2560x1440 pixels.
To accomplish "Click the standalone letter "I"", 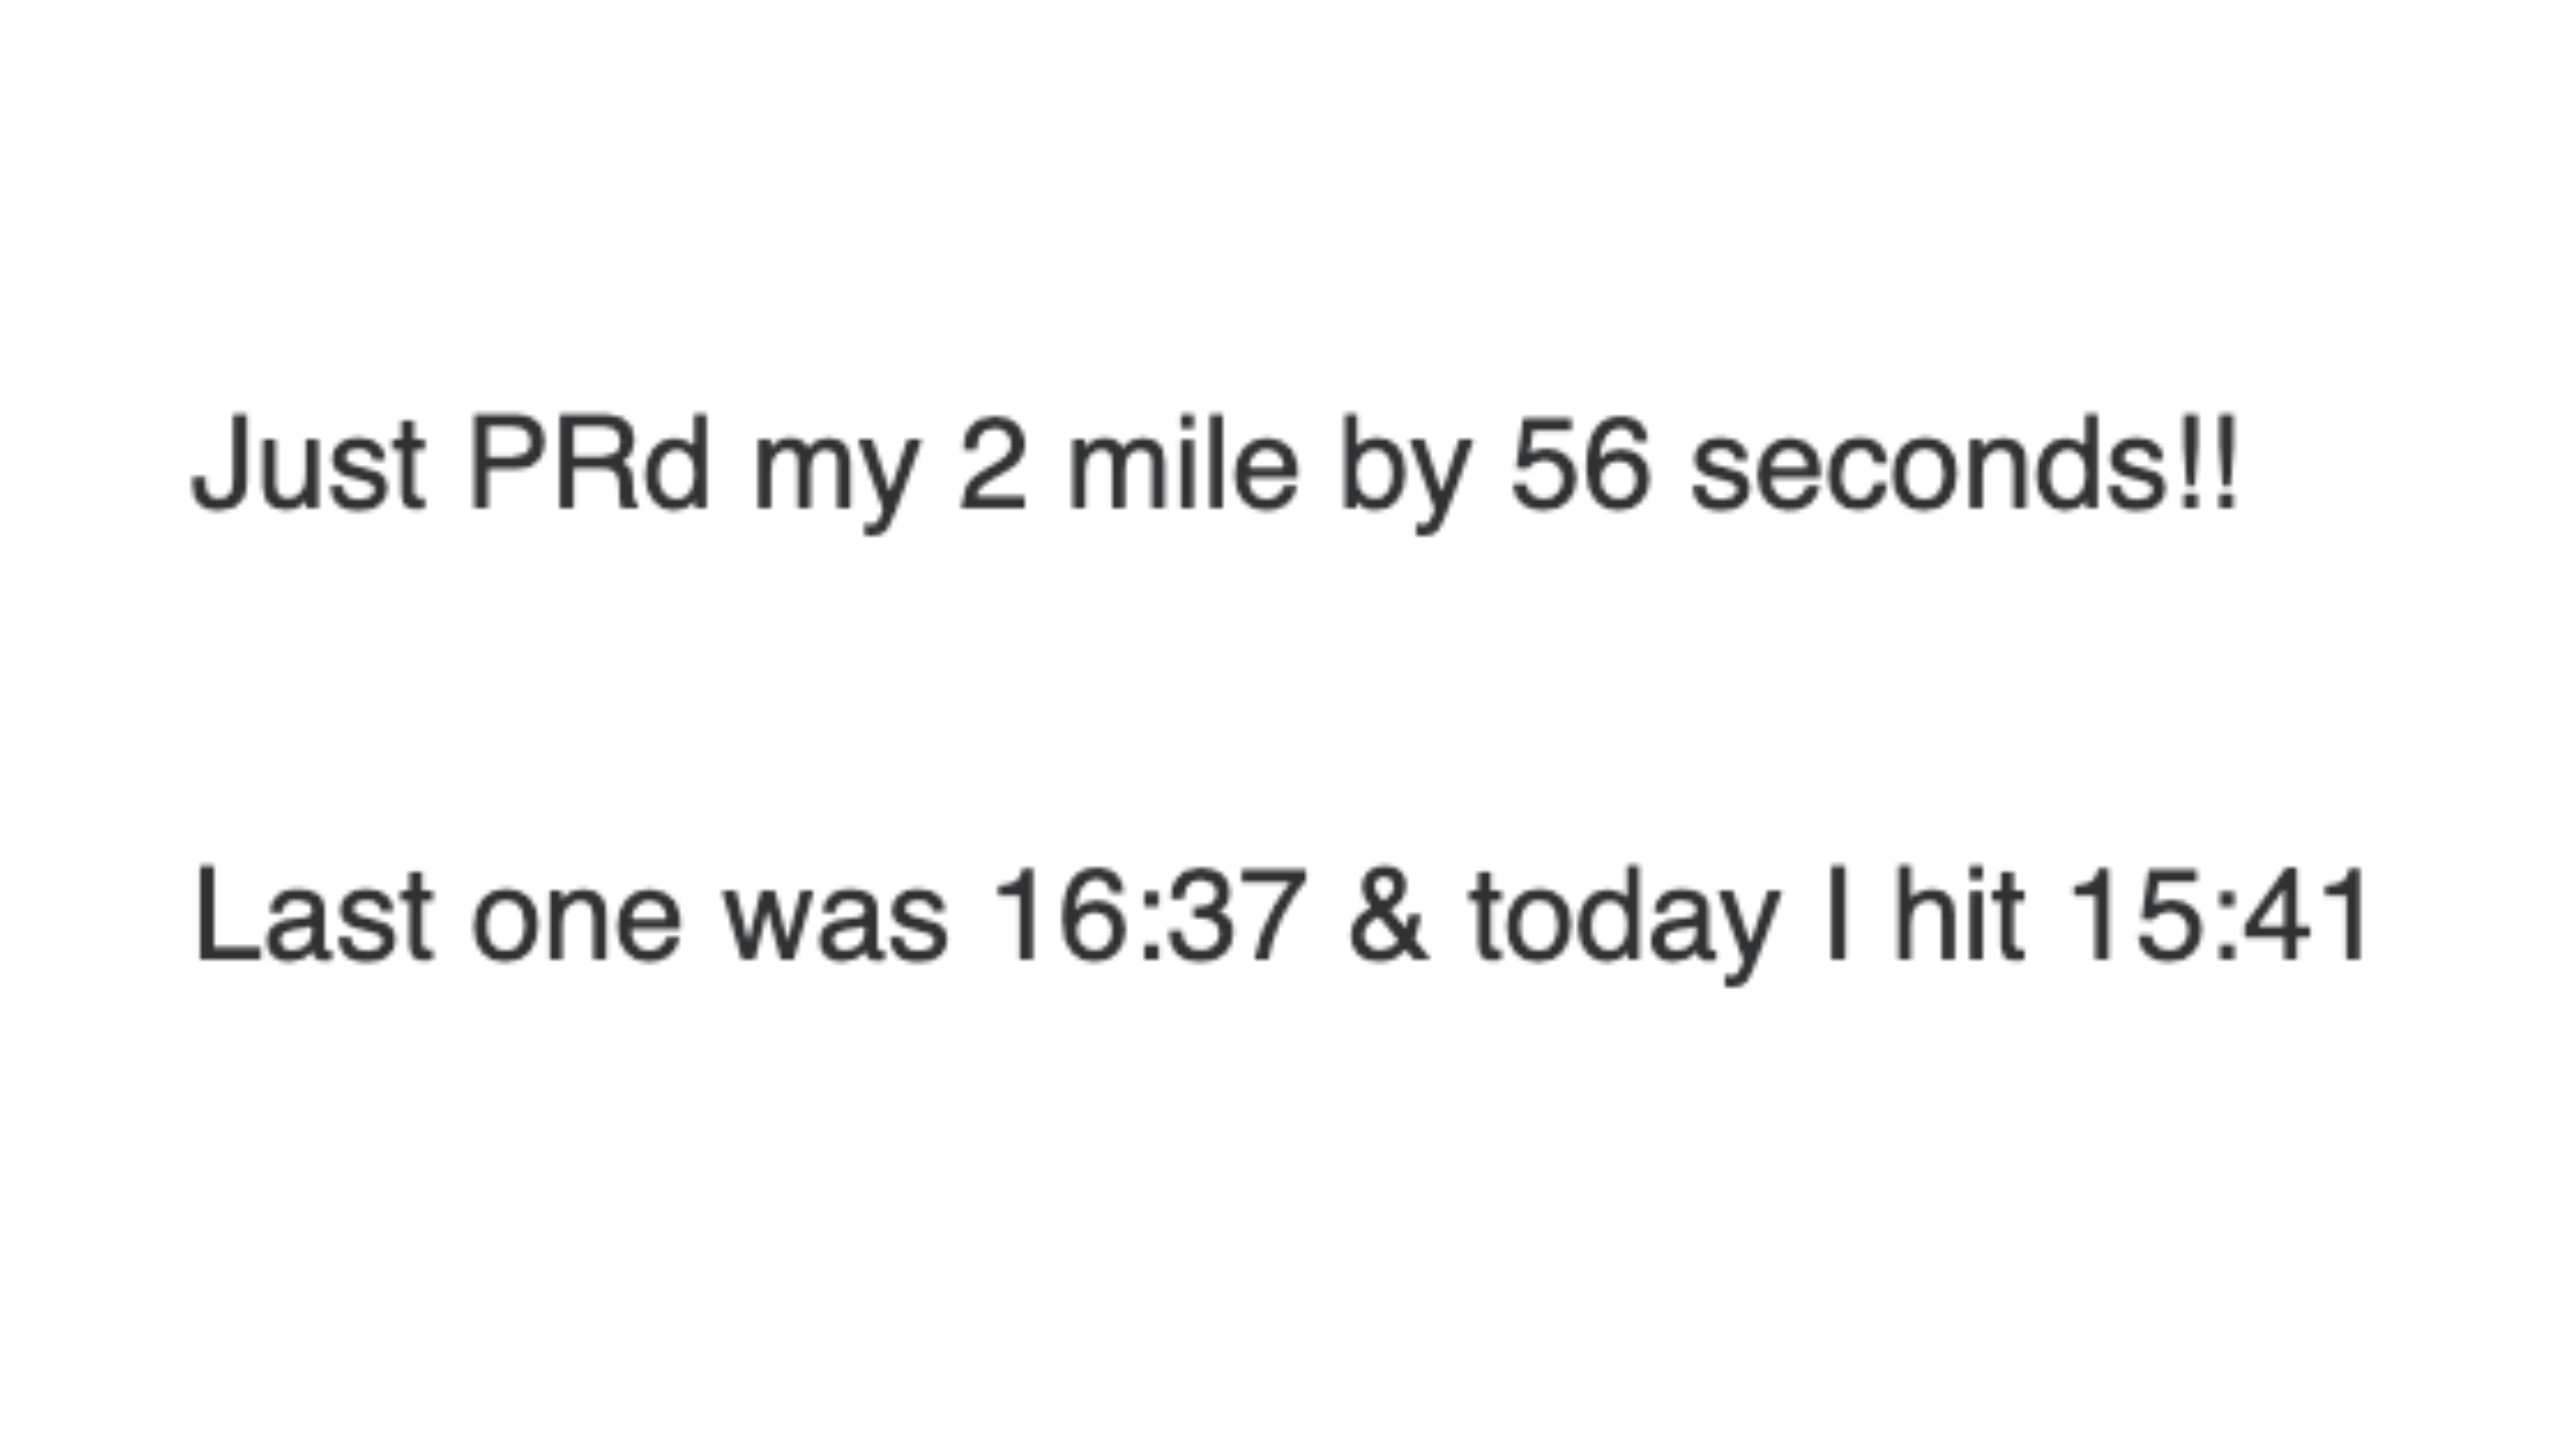I will (x=1837, y=914).
